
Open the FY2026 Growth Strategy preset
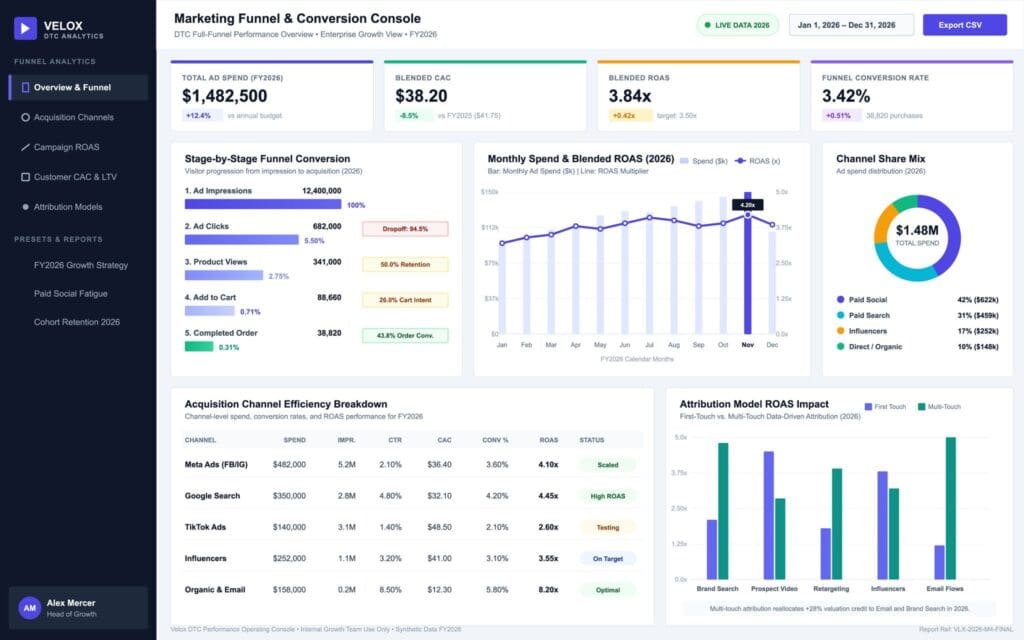pos(81,265)
